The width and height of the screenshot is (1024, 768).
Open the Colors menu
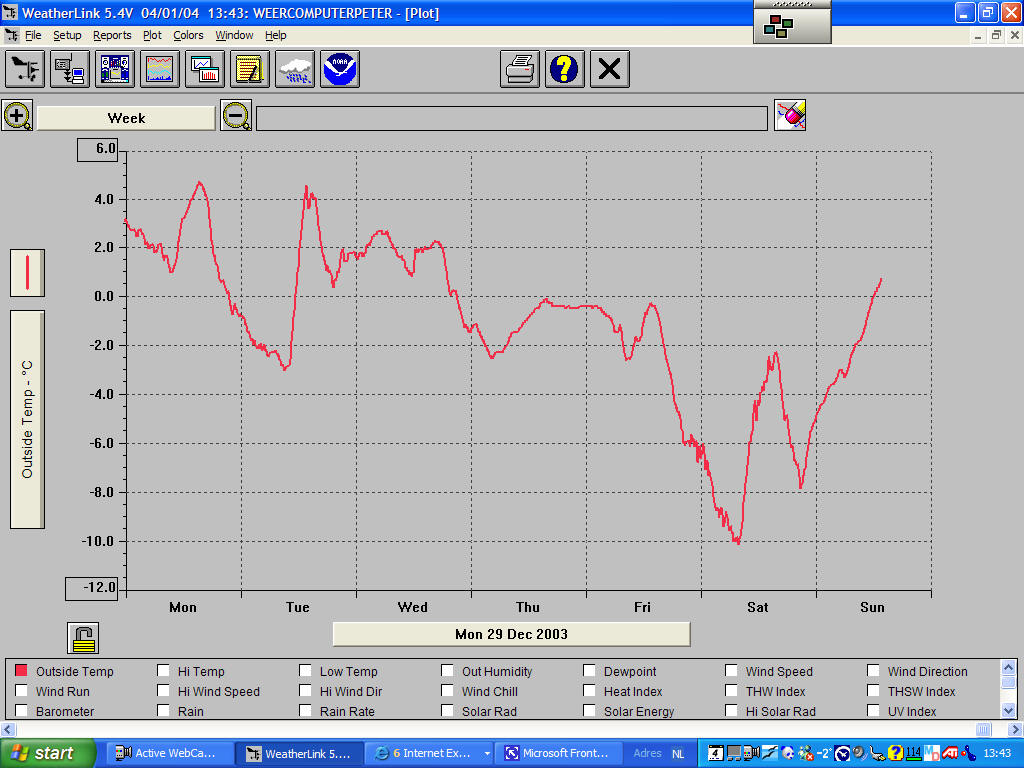188,35
